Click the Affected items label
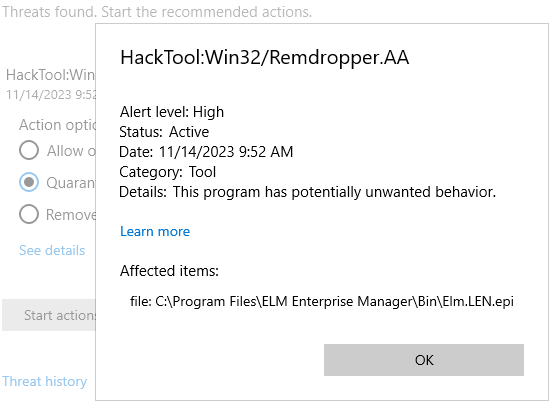557x409 pixels. click(x=169, y=271)
